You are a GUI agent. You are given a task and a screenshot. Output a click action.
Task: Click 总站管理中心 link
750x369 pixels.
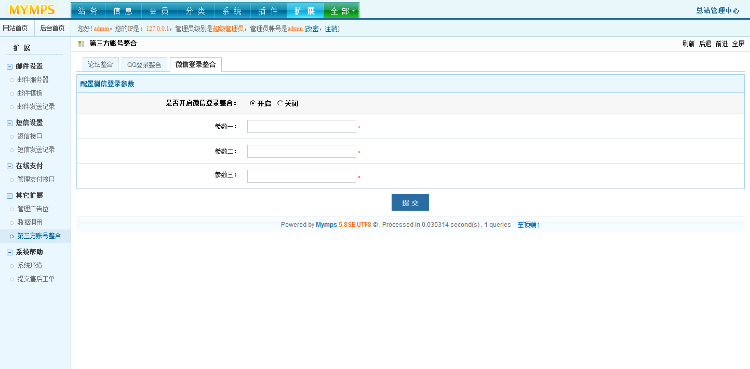(717, 11)
